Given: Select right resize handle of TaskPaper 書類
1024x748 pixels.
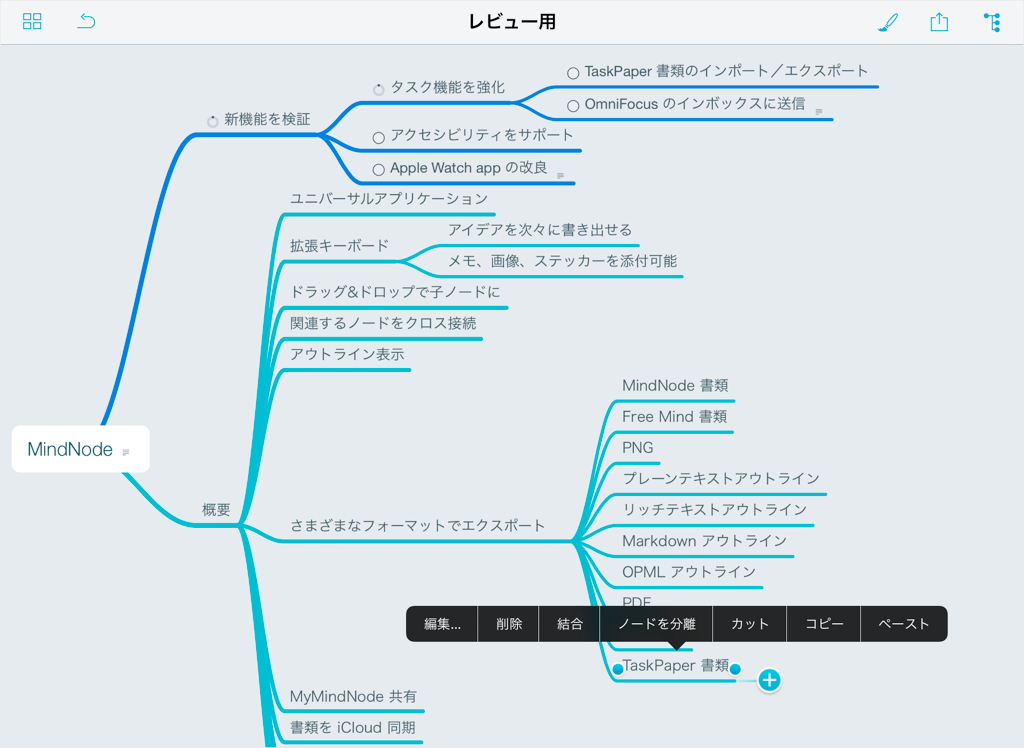Looking at the screenshot, I should click(735, 669).
